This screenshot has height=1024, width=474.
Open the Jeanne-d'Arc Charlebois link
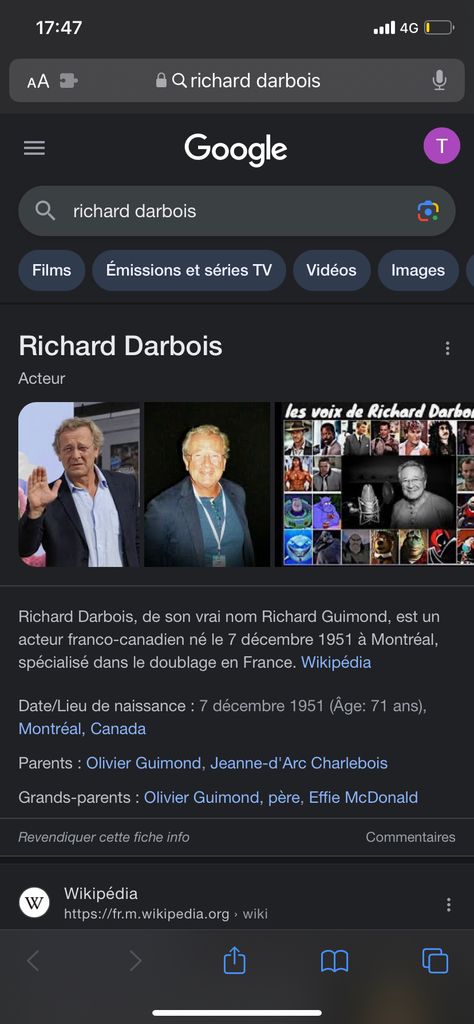coord(299,763)
